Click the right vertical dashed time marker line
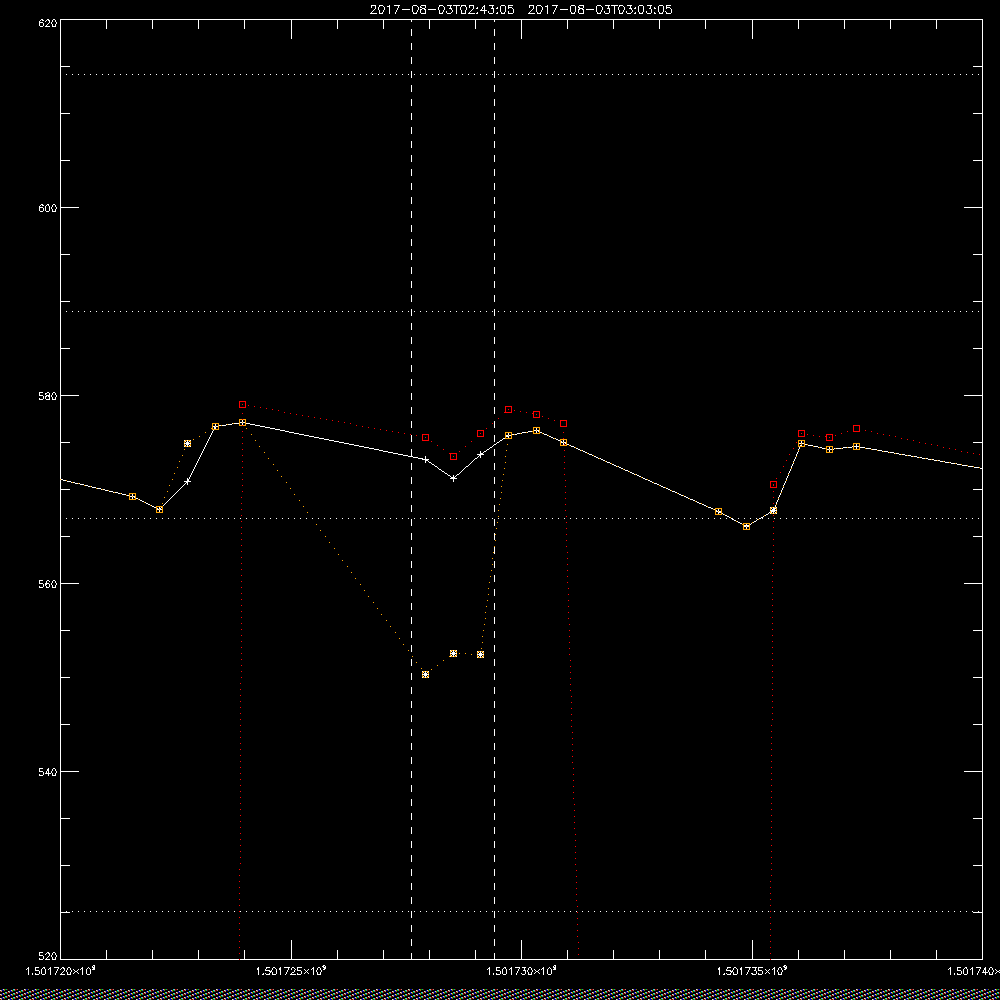1000x1000 pixels. (x=494, y=489)
